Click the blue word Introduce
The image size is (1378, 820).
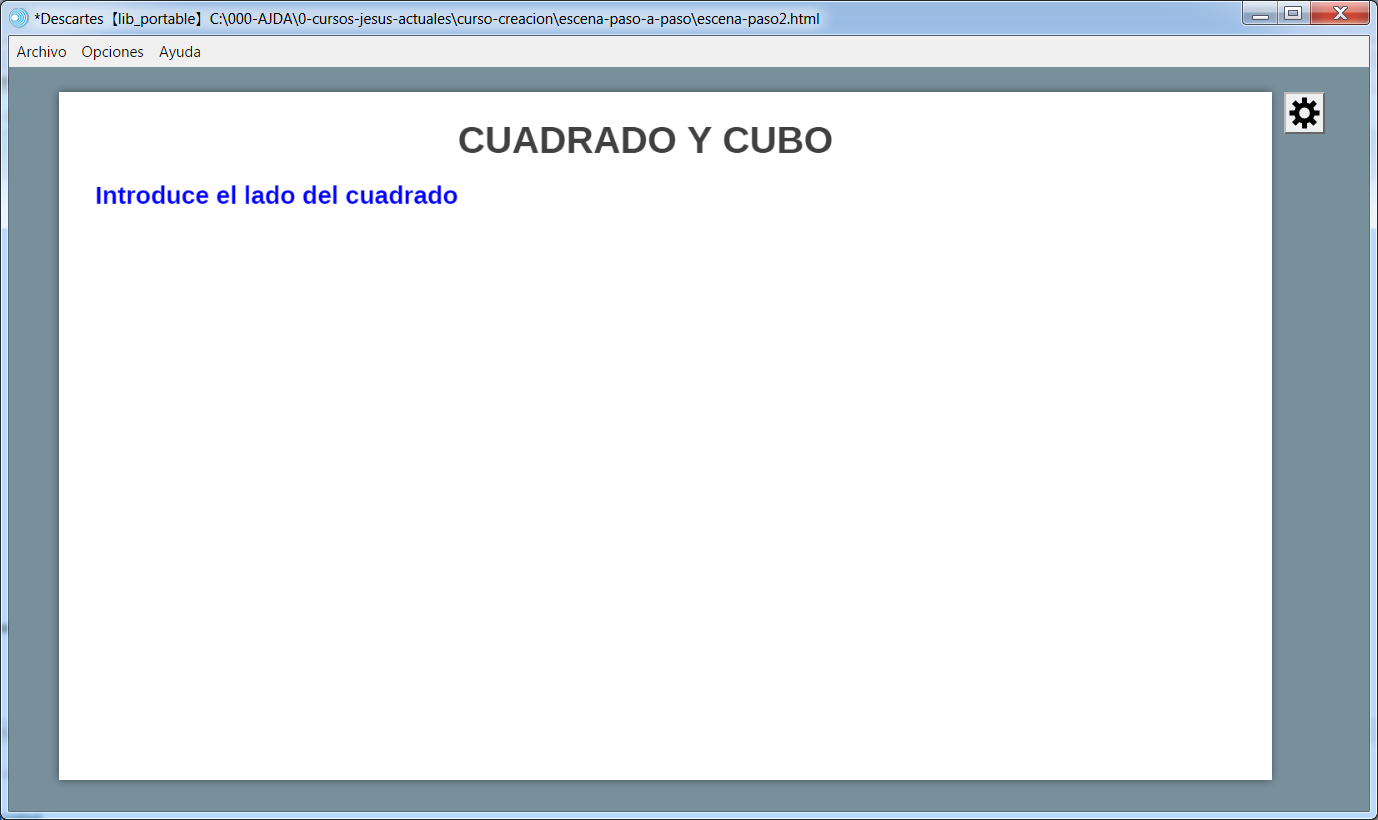click(152, 196)
